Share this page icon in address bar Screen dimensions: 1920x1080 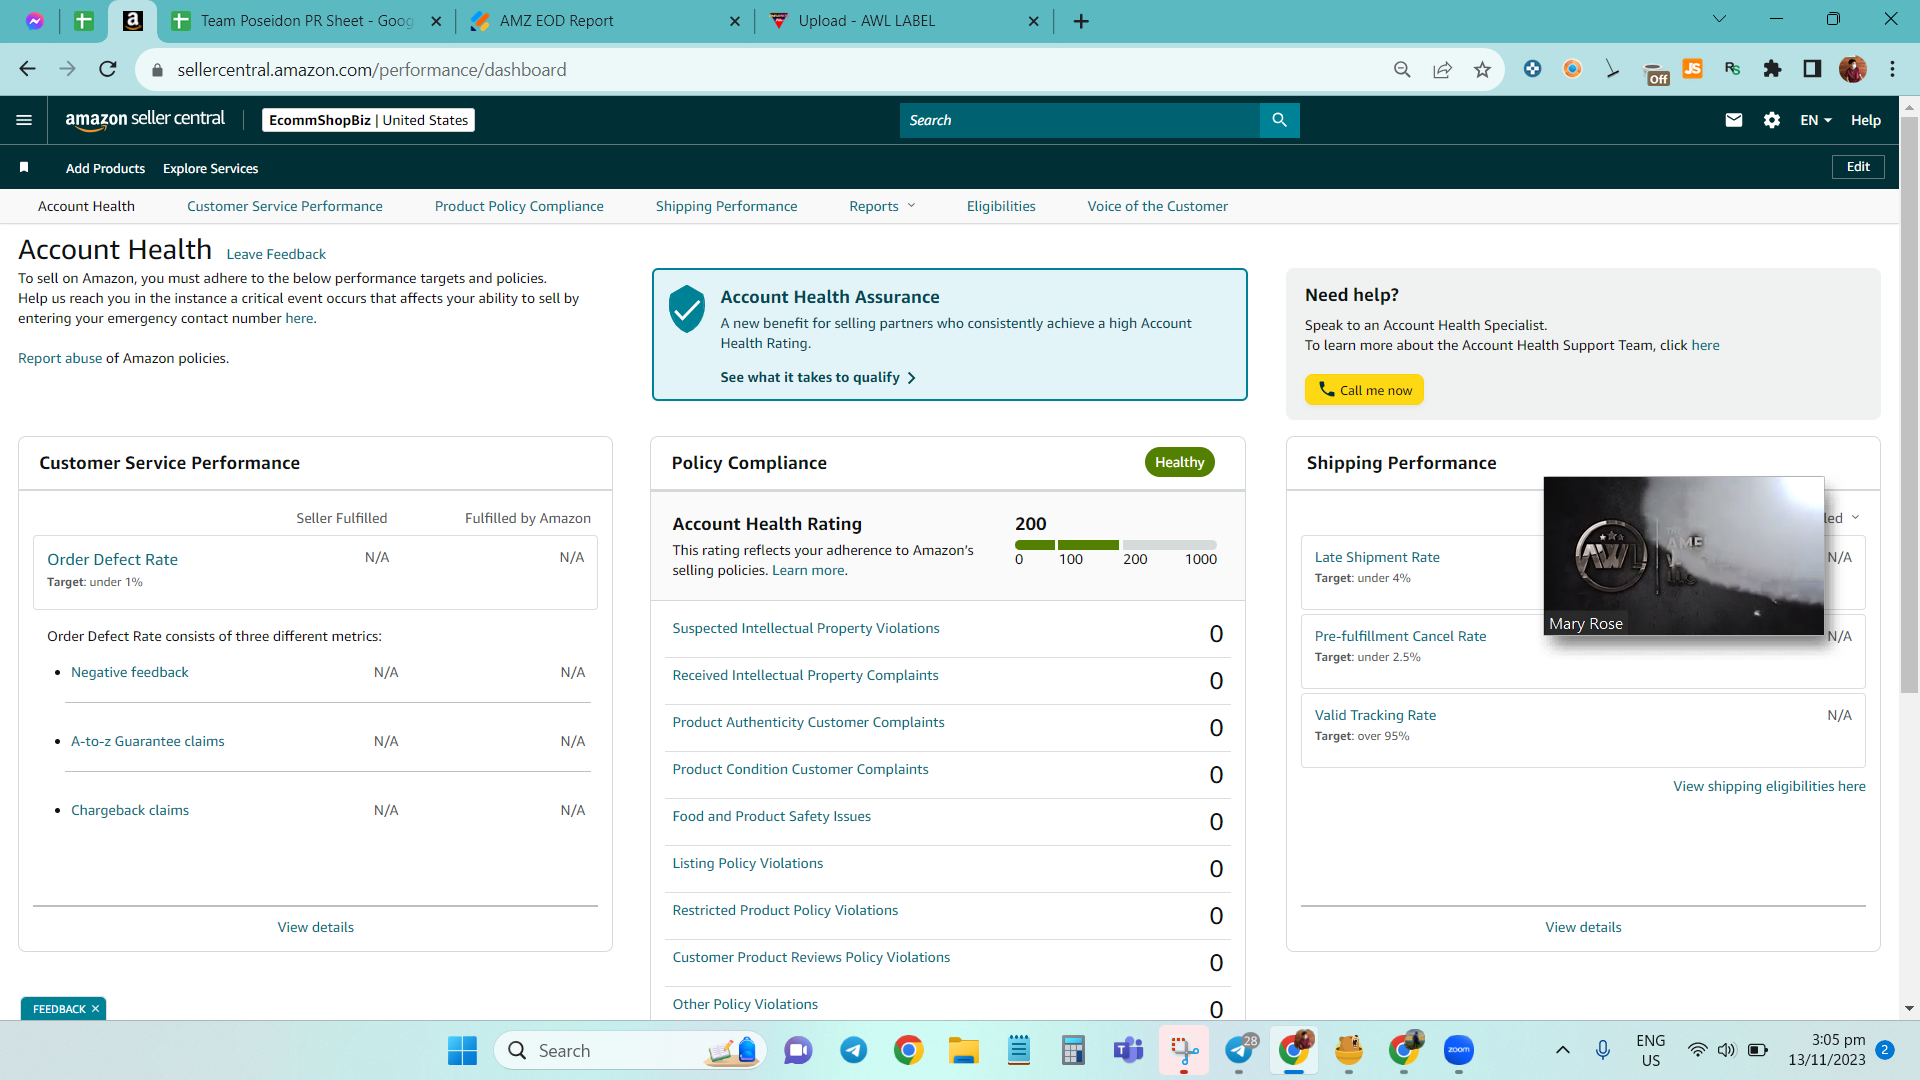coord(1442,69)
